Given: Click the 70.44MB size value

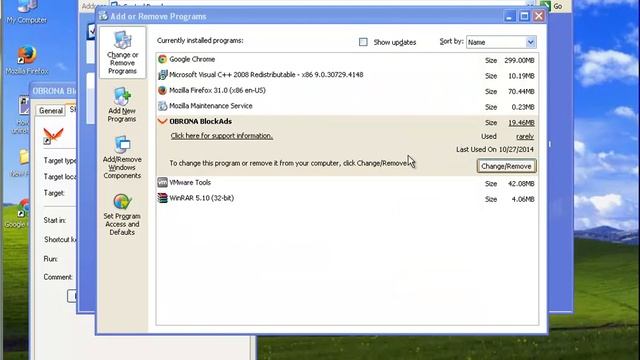Looking at the screenshot, I should [x=521, y=91].
